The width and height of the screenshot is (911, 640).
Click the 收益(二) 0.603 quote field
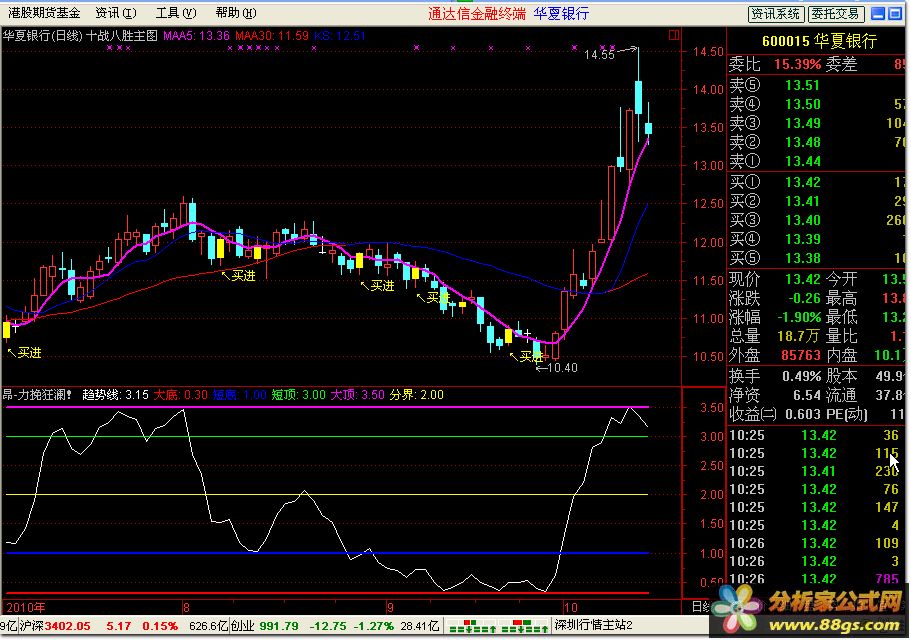coord(775,415)
